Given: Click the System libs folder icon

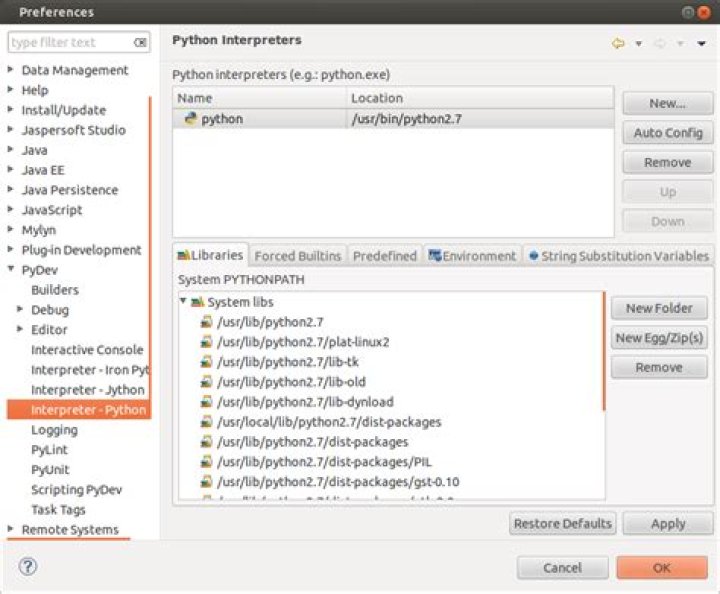Looking at the screenshot, I should [x=197, y=302].
